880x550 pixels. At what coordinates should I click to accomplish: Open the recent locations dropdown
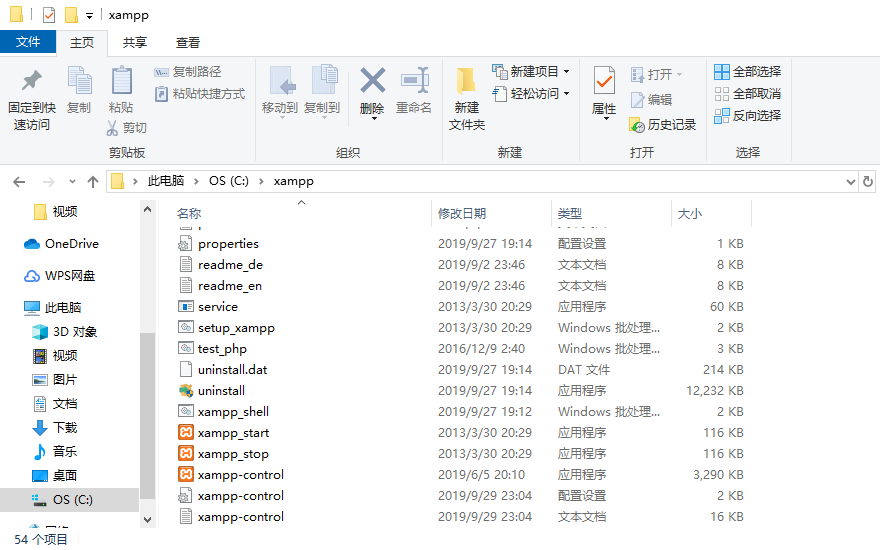point(72,182)
